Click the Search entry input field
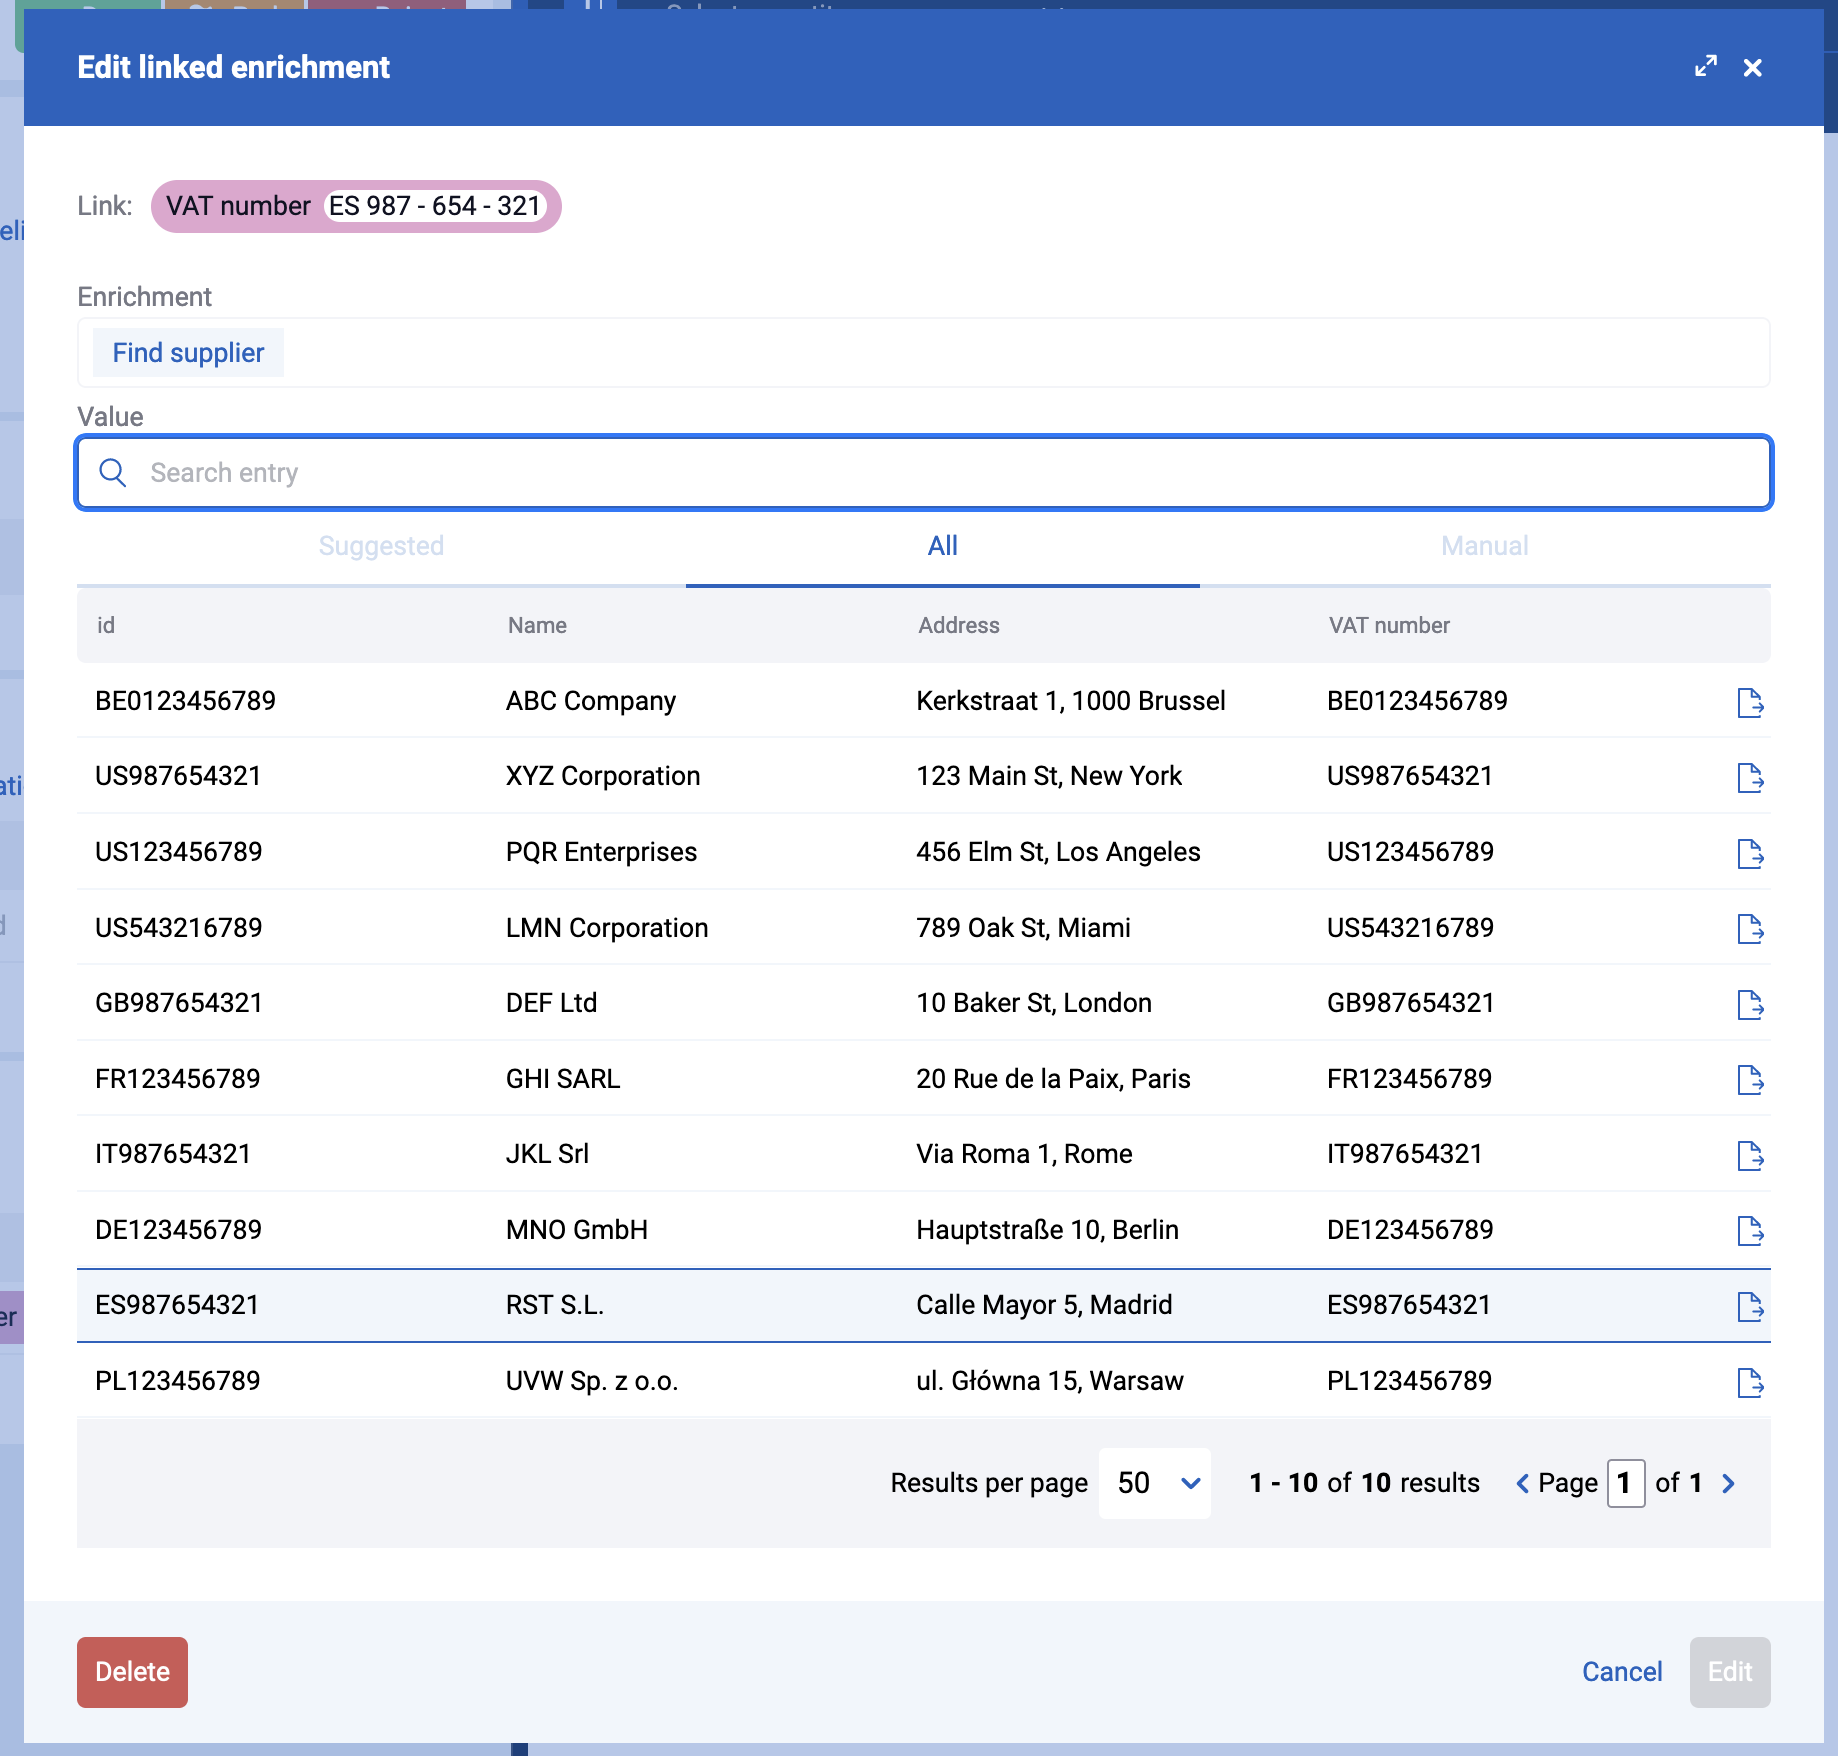The height and width of the screenshot is (1756, 1838). pyautogui.click(x=924, y=472)
